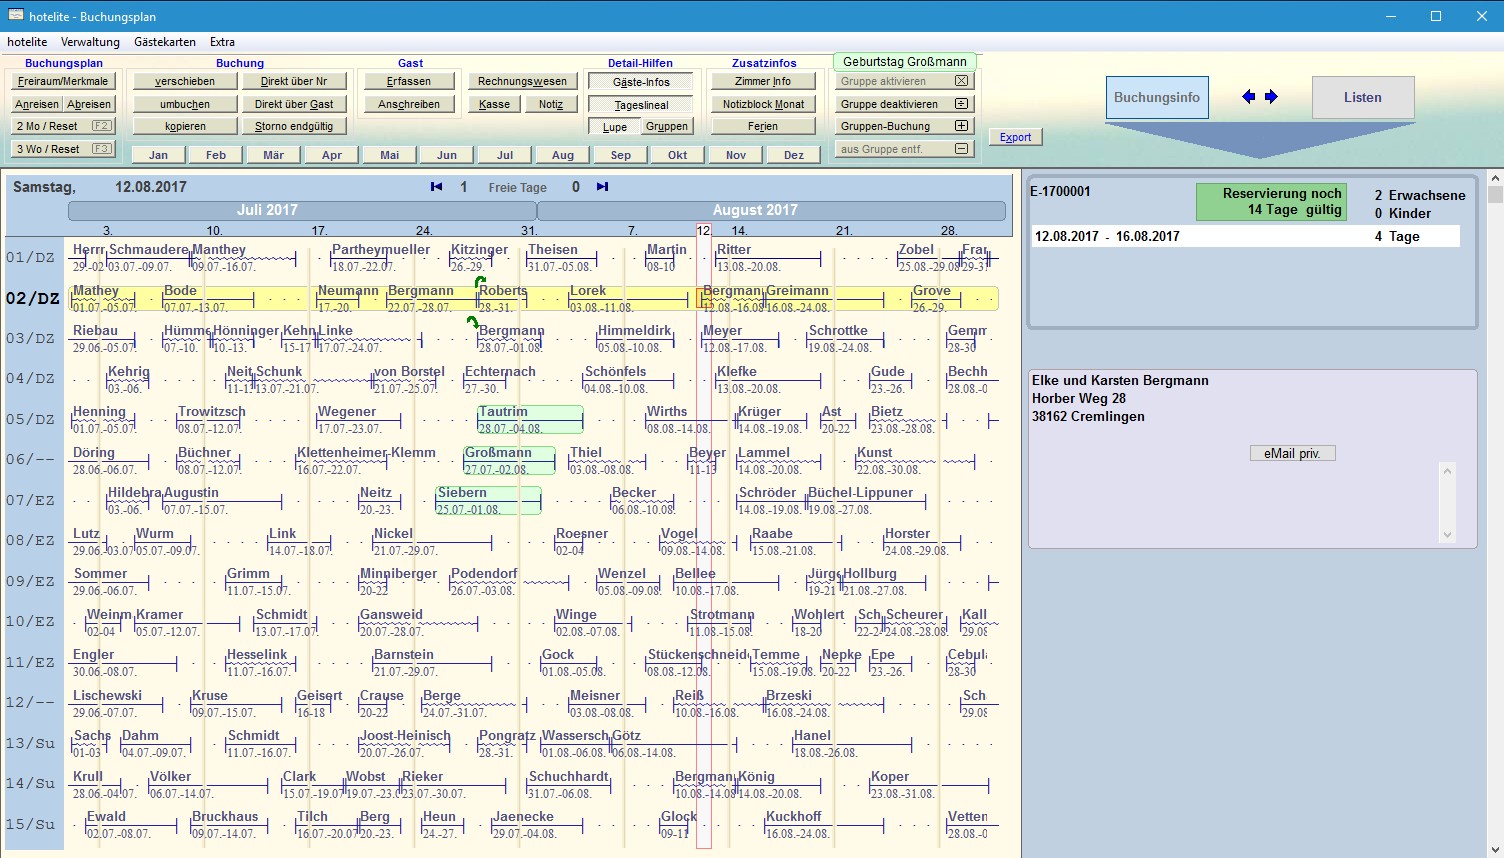Viewport: 1504px width, 858px height.
Task: Jump to next free day with skip-forward arrow
Action: tap(602, 187)
